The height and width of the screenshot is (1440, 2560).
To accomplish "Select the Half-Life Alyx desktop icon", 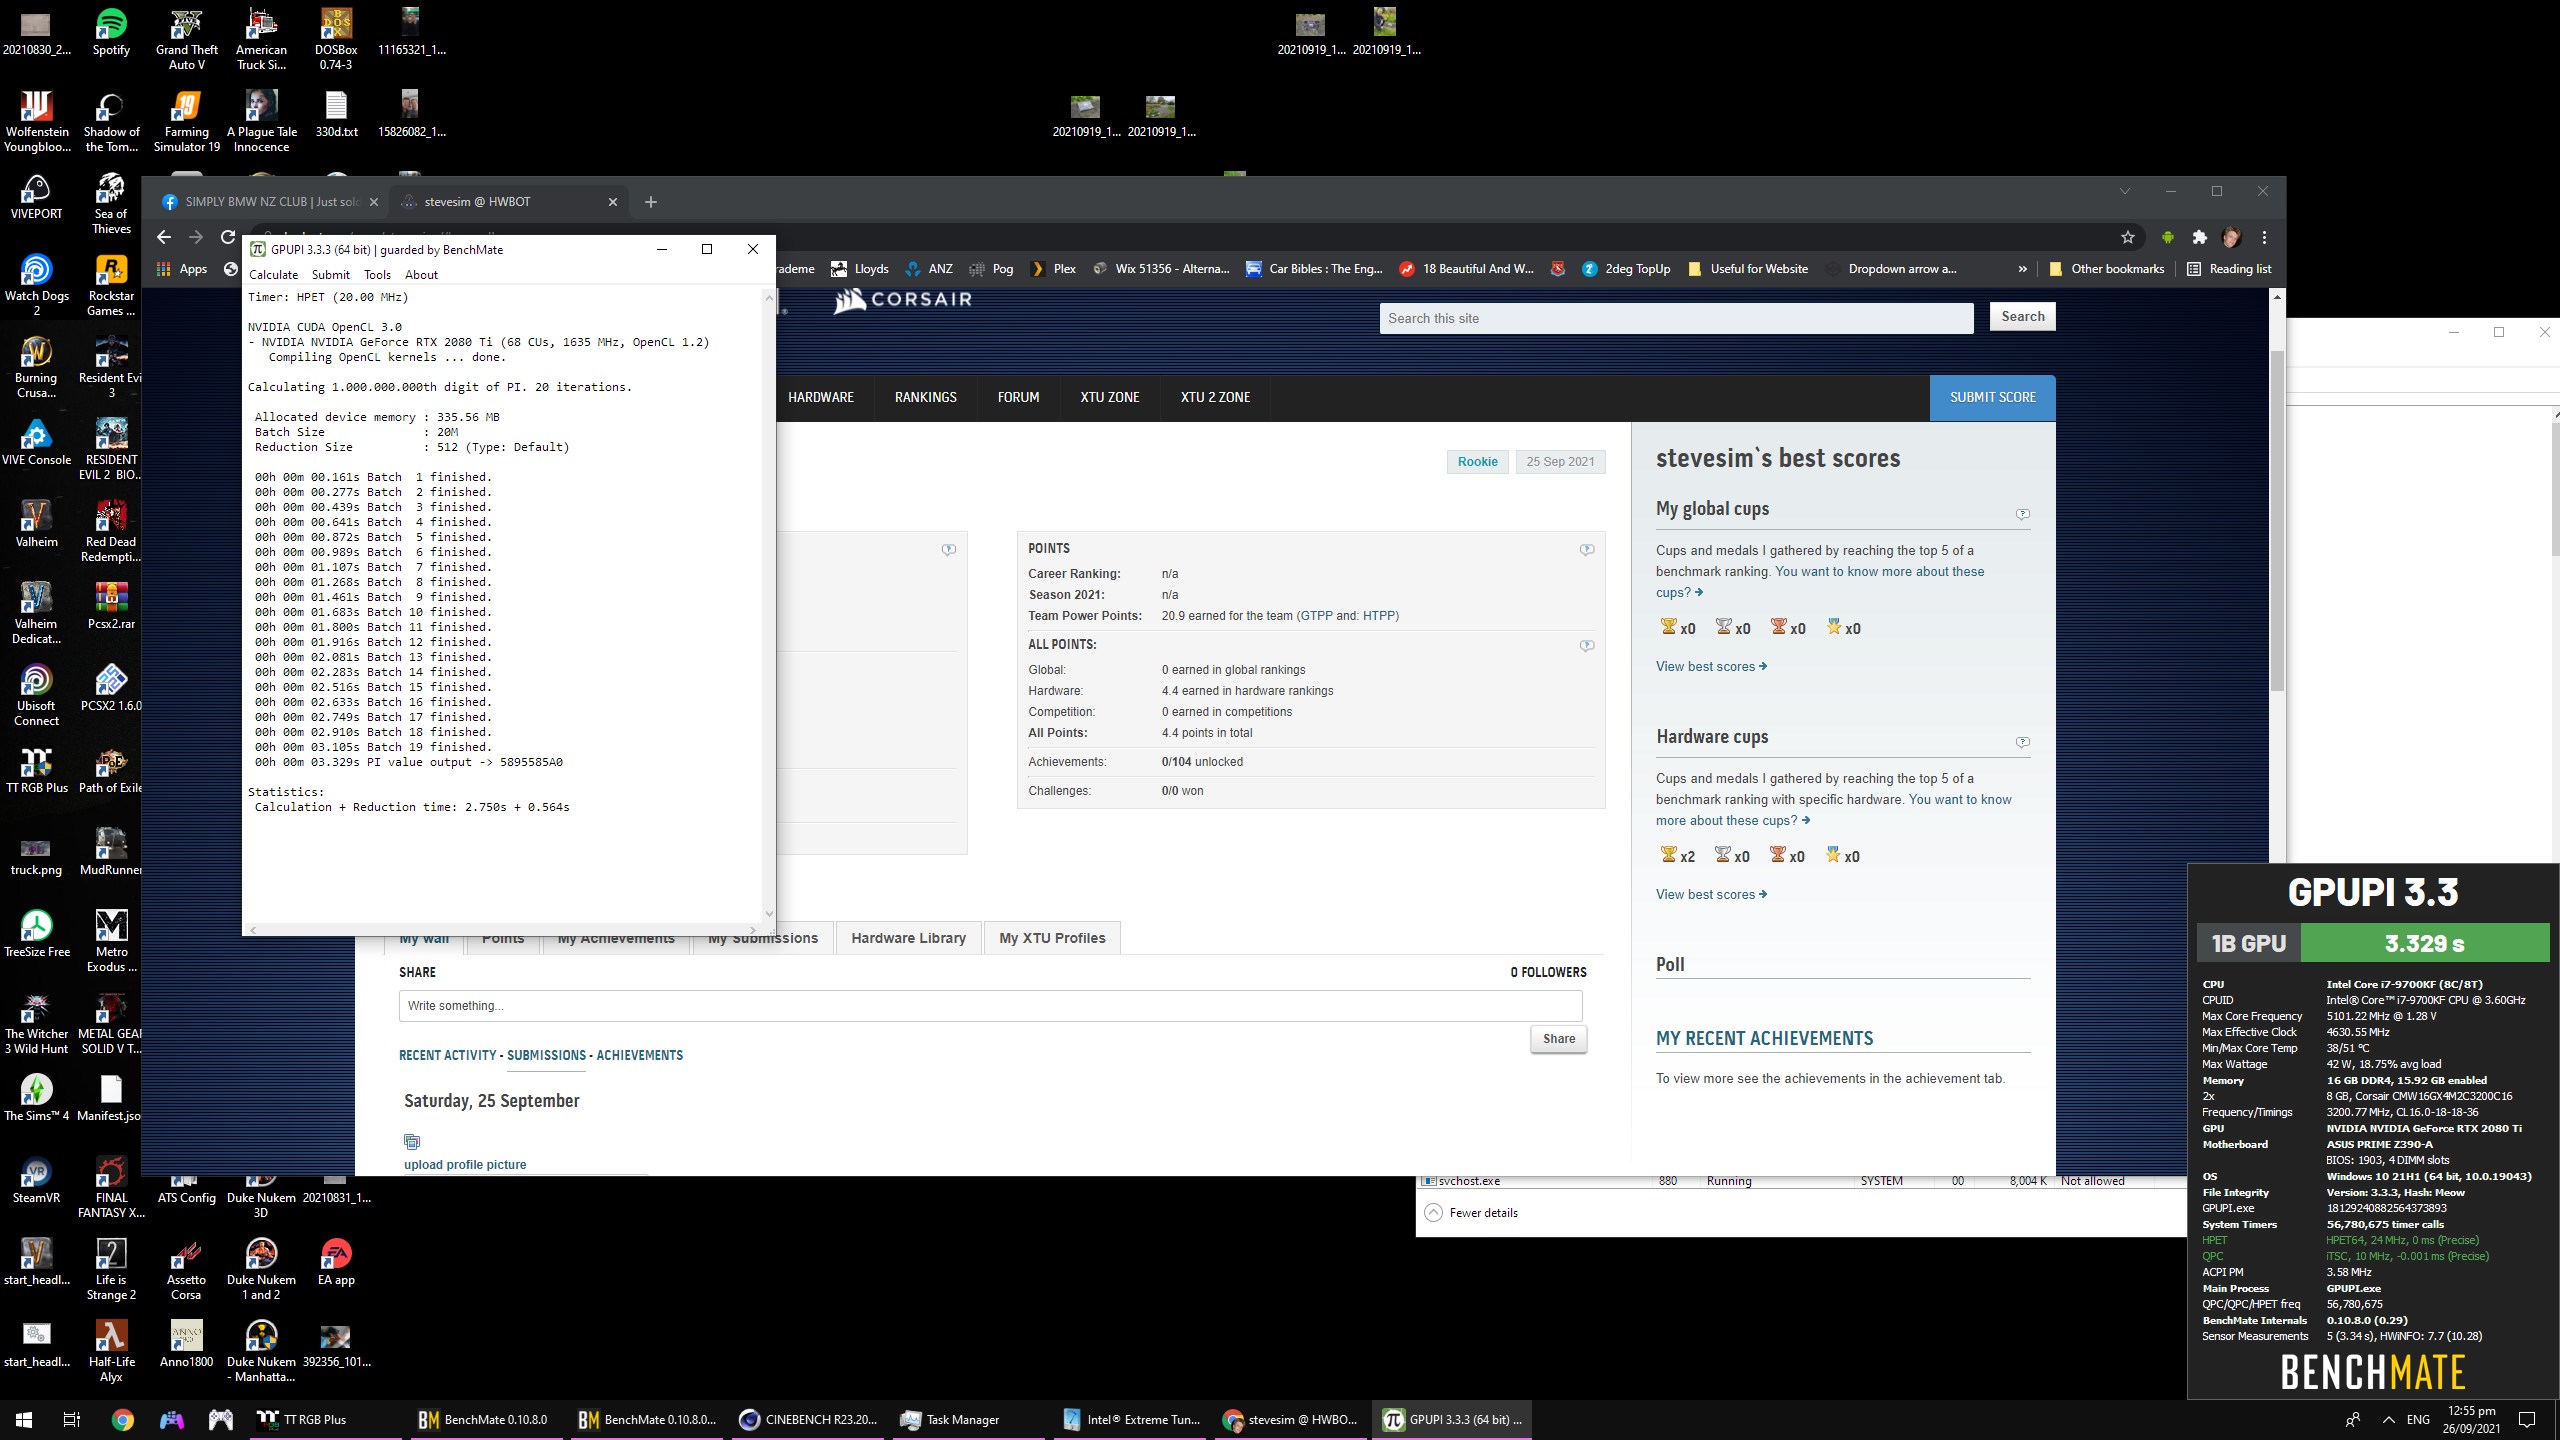I will (111, 1352).
